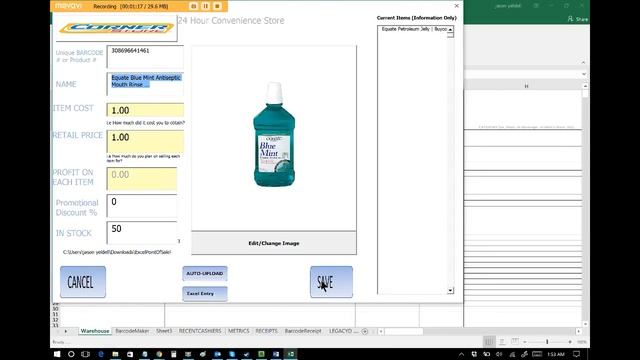Click Excel column H header
The image size is (640, 360).
point(527,86)
